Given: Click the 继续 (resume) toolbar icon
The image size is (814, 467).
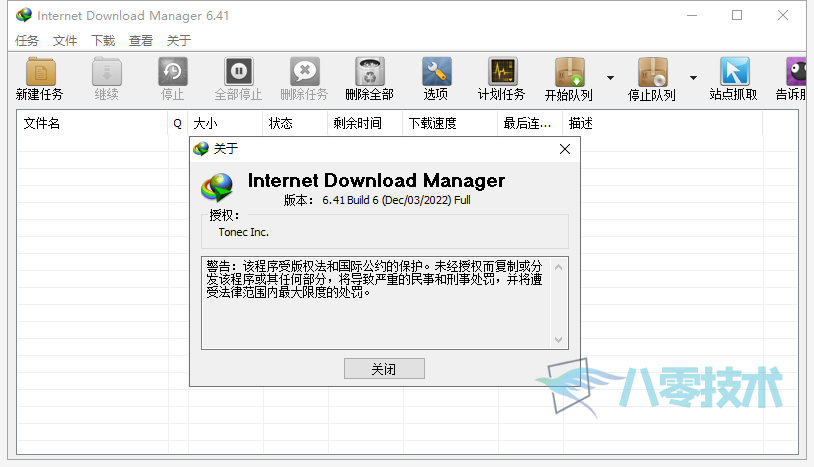Looking at the screenshot, I should [106, 72].
